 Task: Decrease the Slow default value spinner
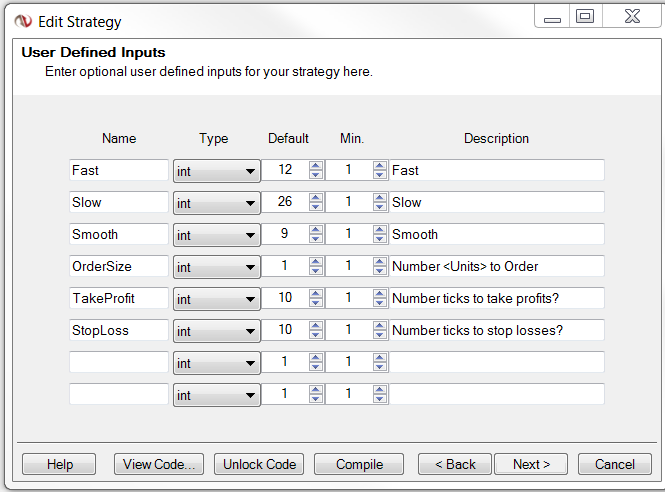click(316, 207)
